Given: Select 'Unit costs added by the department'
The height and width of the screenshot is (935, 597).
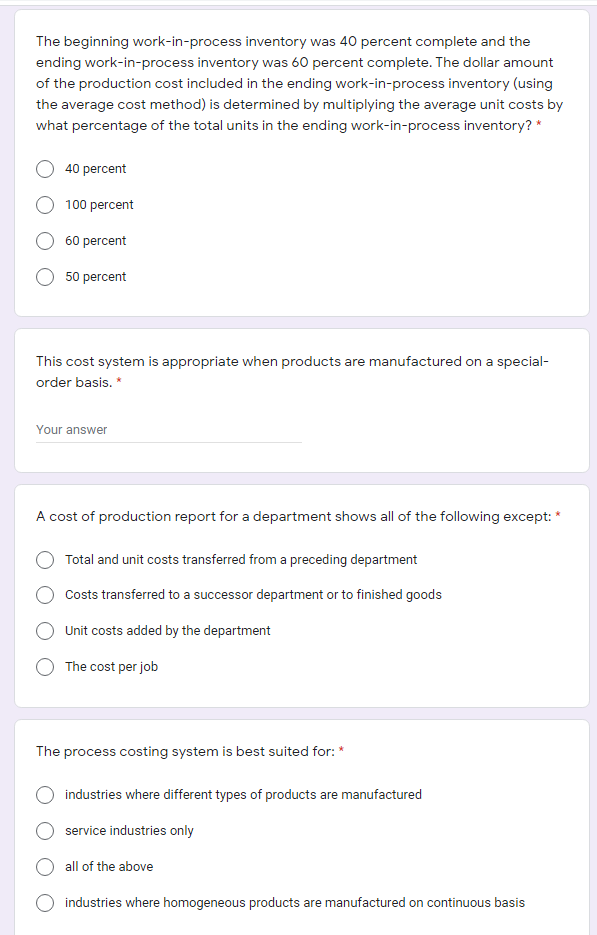Looking at the screenshot, I should click(45, 631).
